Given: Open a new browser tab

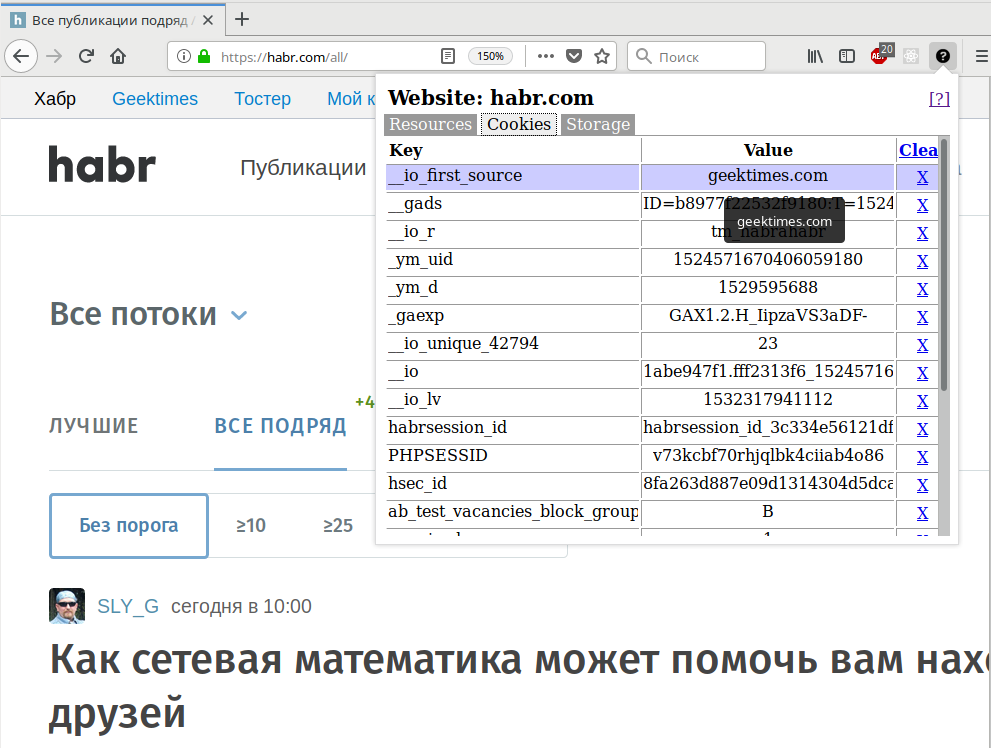Looking at the screenshot, I should pyautogui.click(x=242, y=20).
